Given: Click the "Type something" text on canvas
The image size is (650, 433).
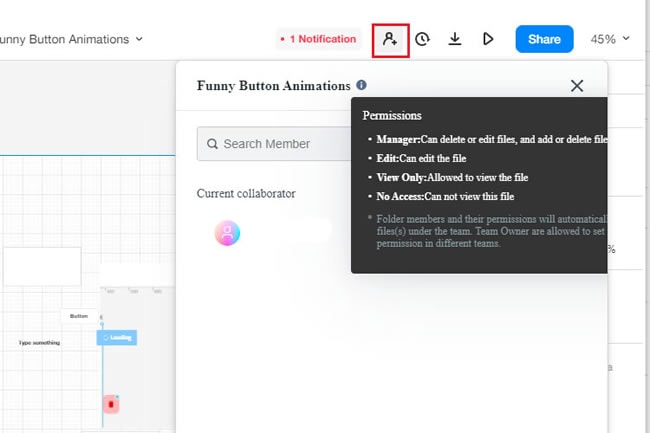Looking at the screenshot, I should (39, 343).
